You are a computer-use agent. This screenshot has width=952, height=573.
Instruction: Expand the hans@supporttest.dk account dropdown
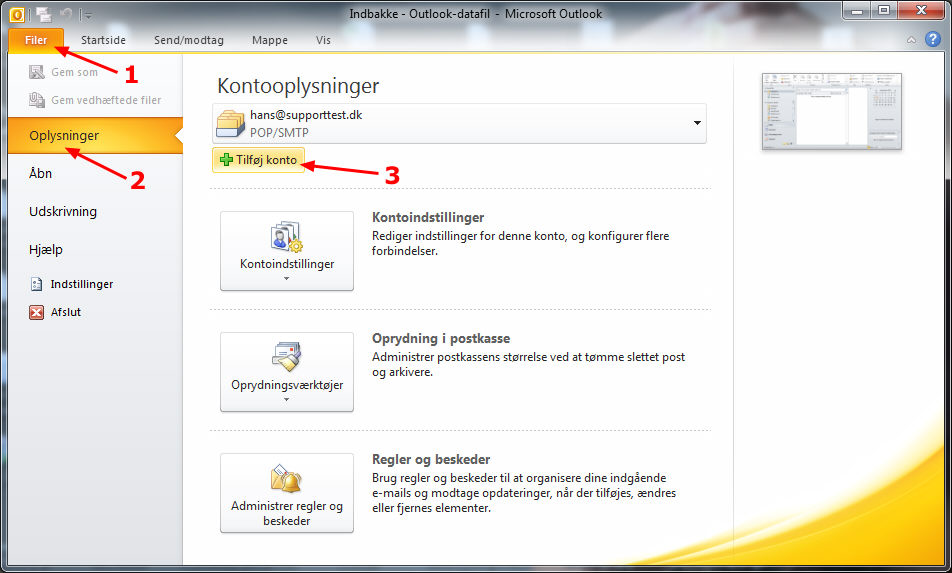pos(696,123)
